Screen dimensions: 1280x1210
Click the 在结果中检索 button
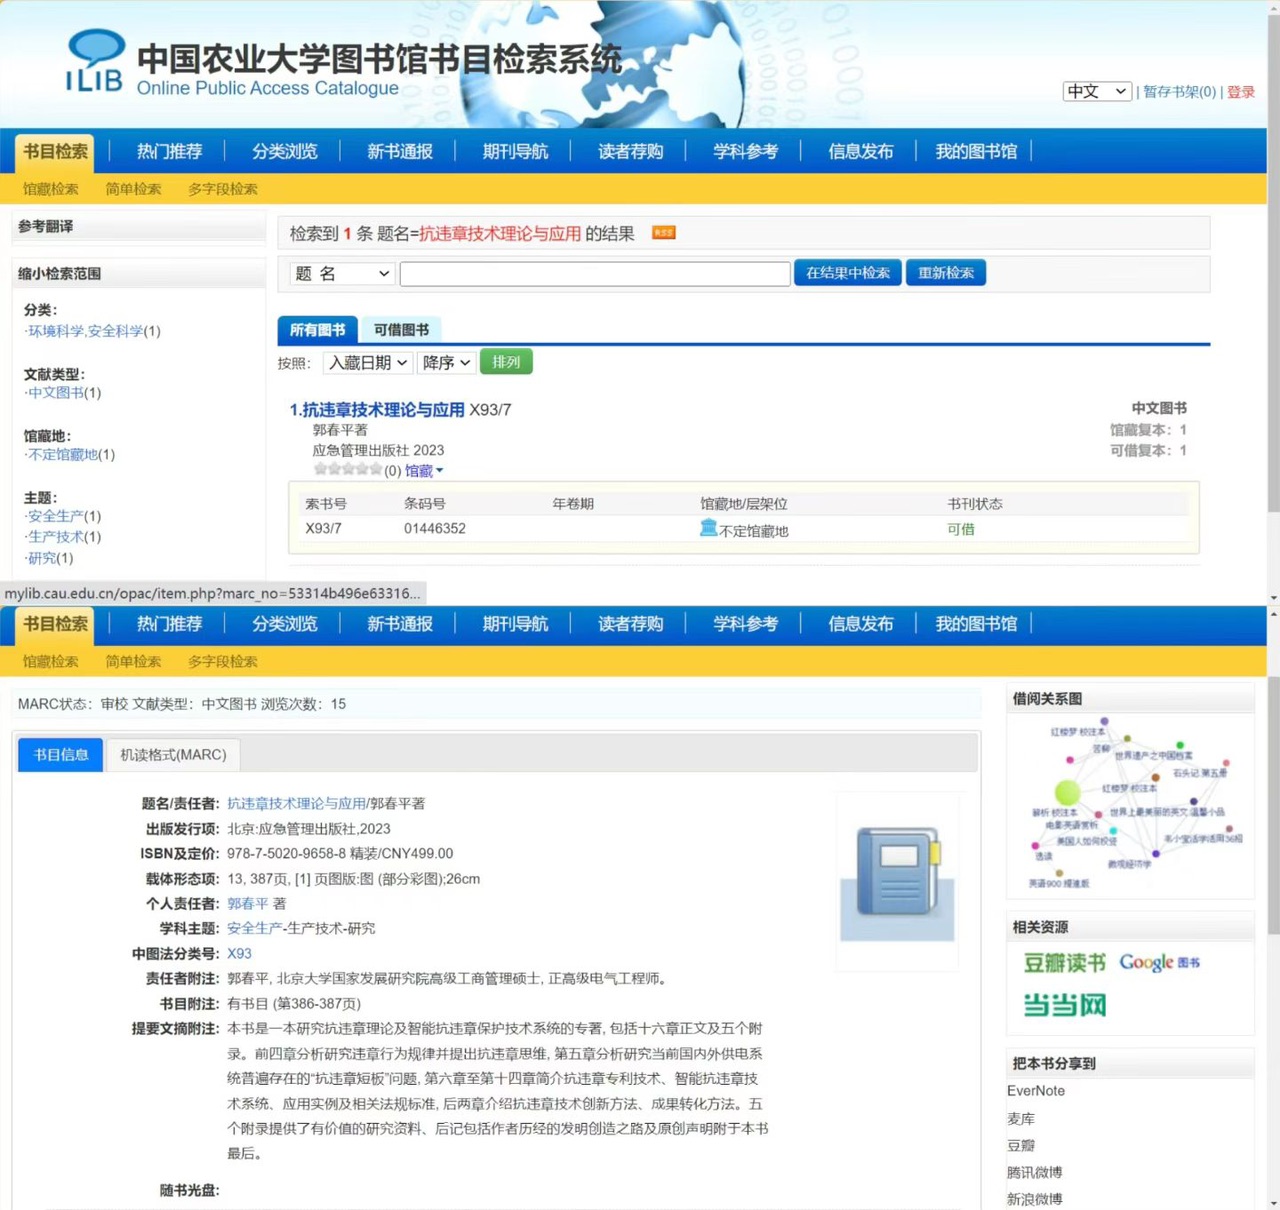847,273
